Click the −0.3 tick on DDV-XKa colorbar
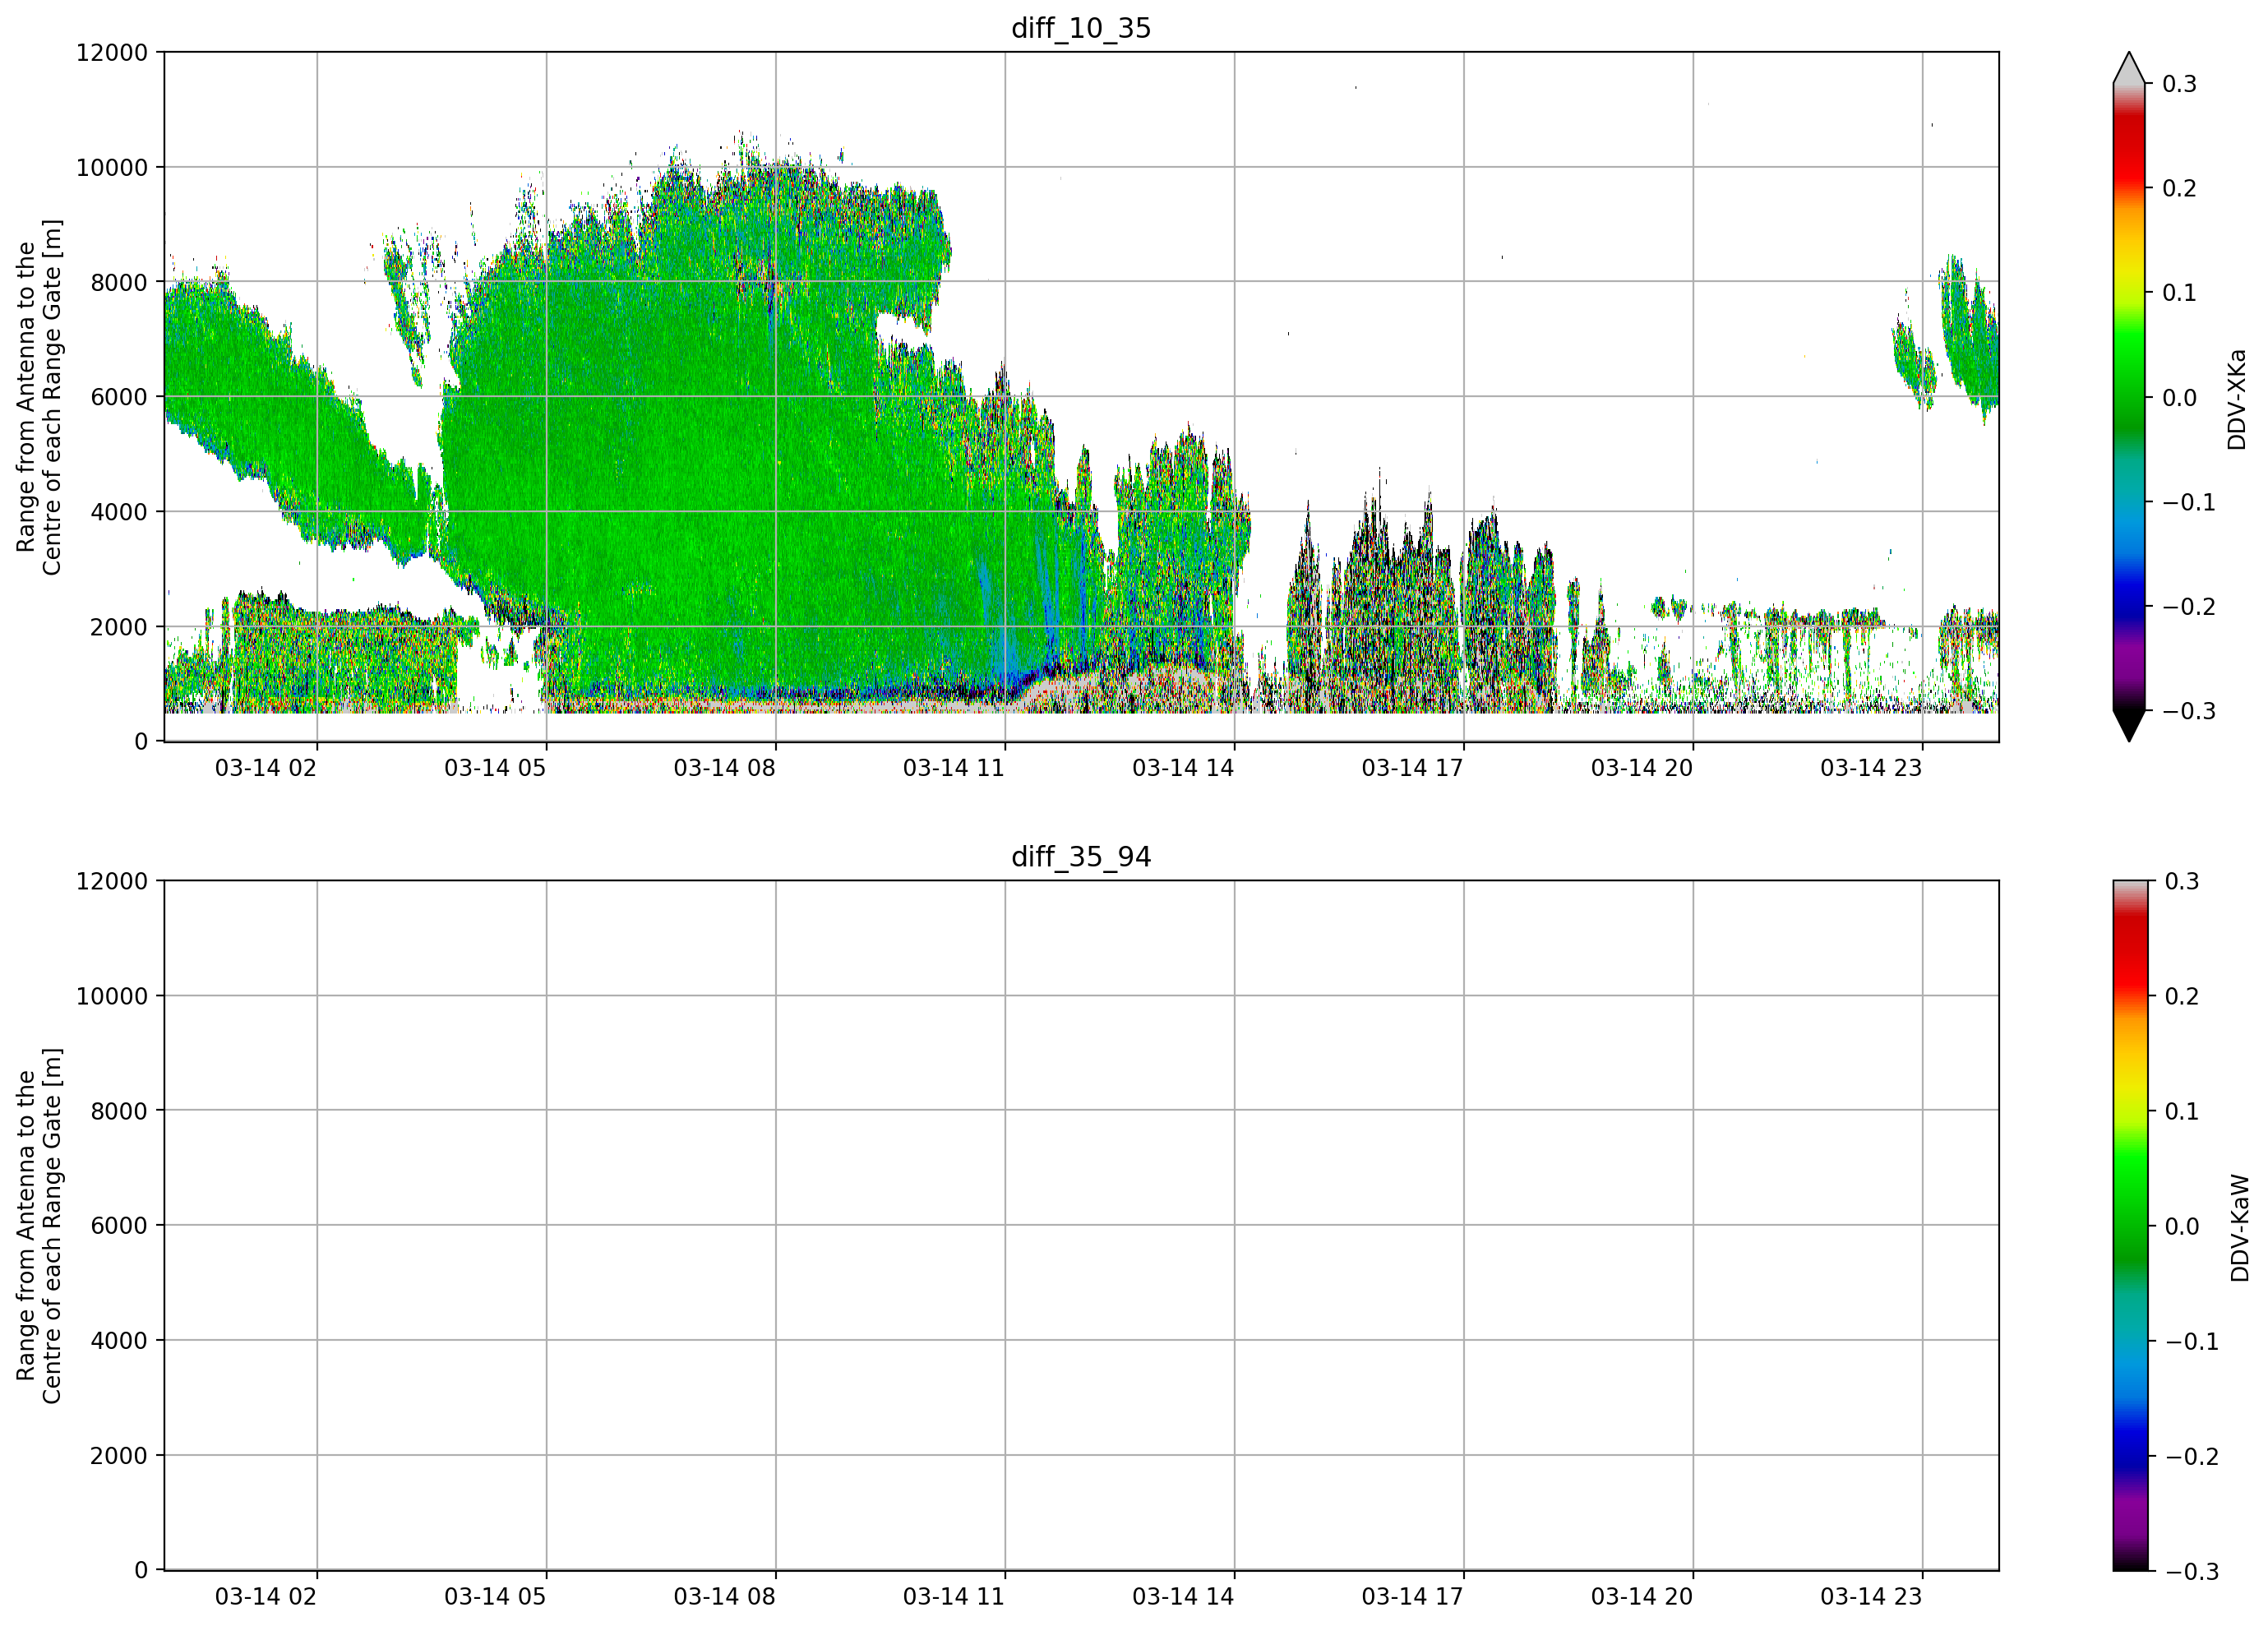Image resolution: width=2268 pixels, height=1626 pixels. [2189, 711]
